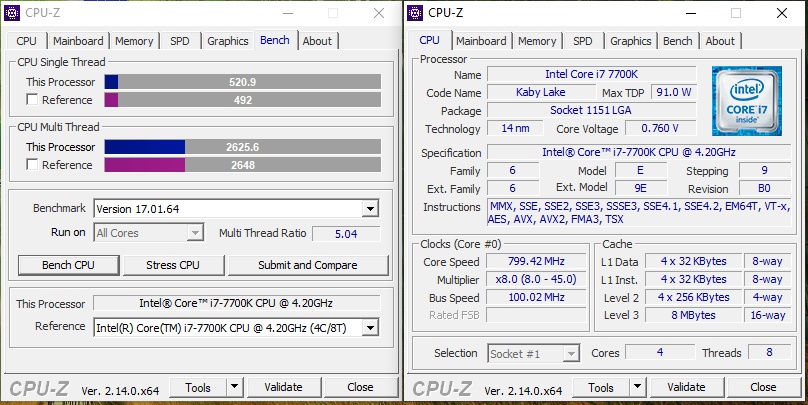Open Memory tab in left window
This screenshot has width=808, height=405.
coord(134,41)
